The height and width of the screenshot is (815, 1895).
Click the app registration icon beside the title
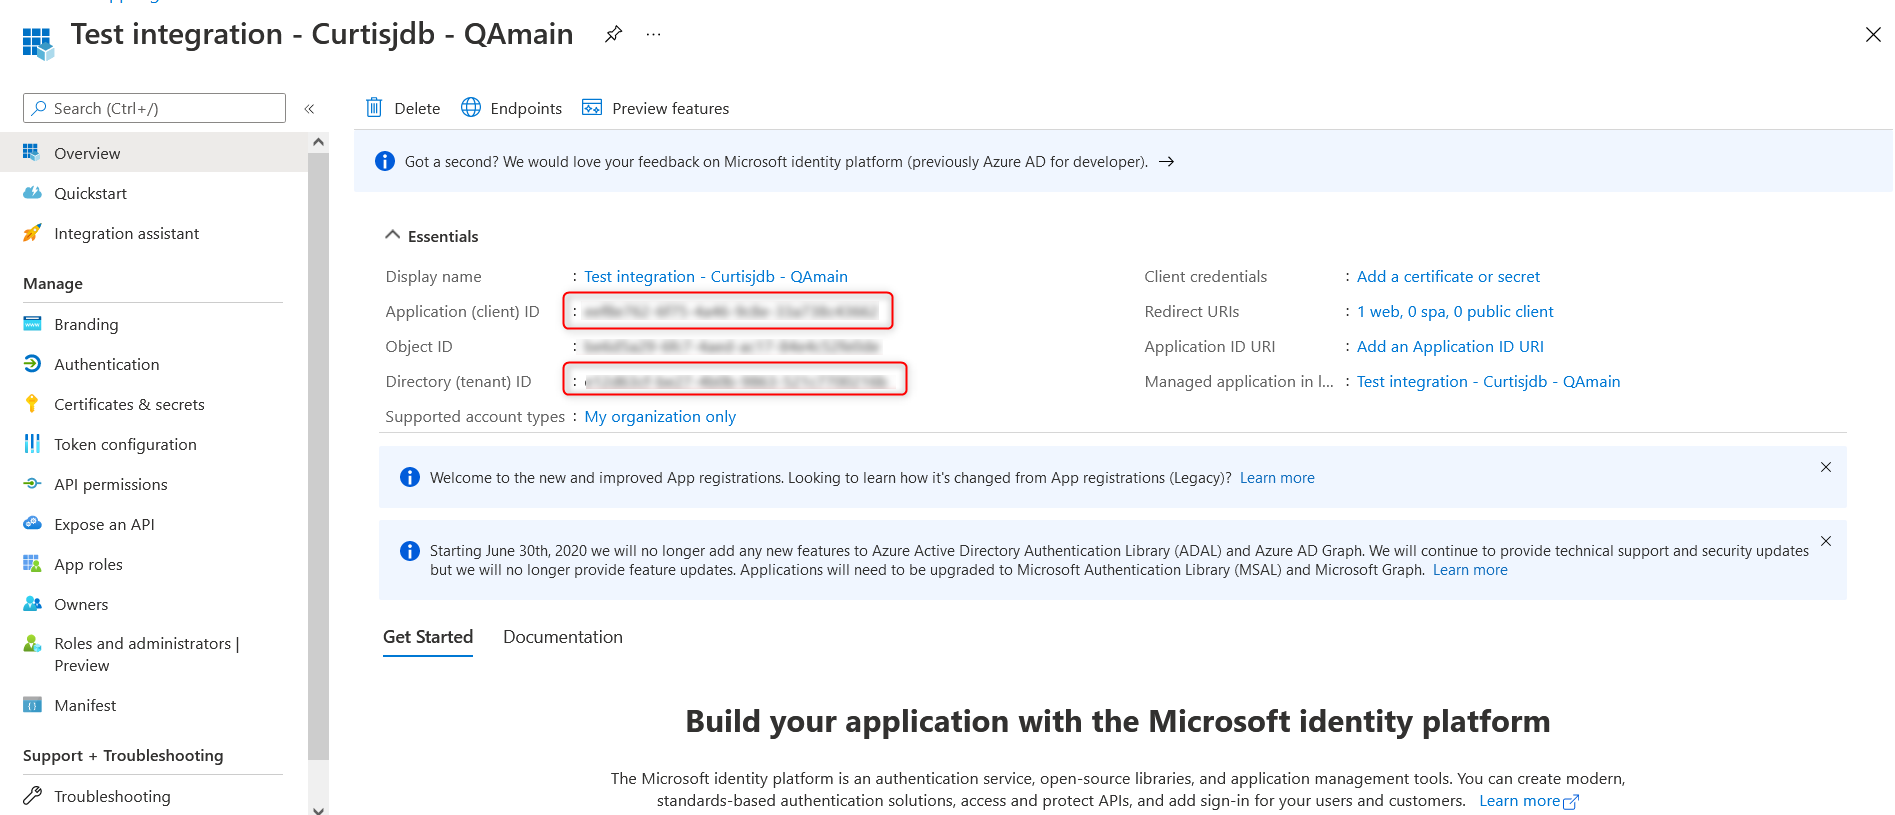pos(38,43)
